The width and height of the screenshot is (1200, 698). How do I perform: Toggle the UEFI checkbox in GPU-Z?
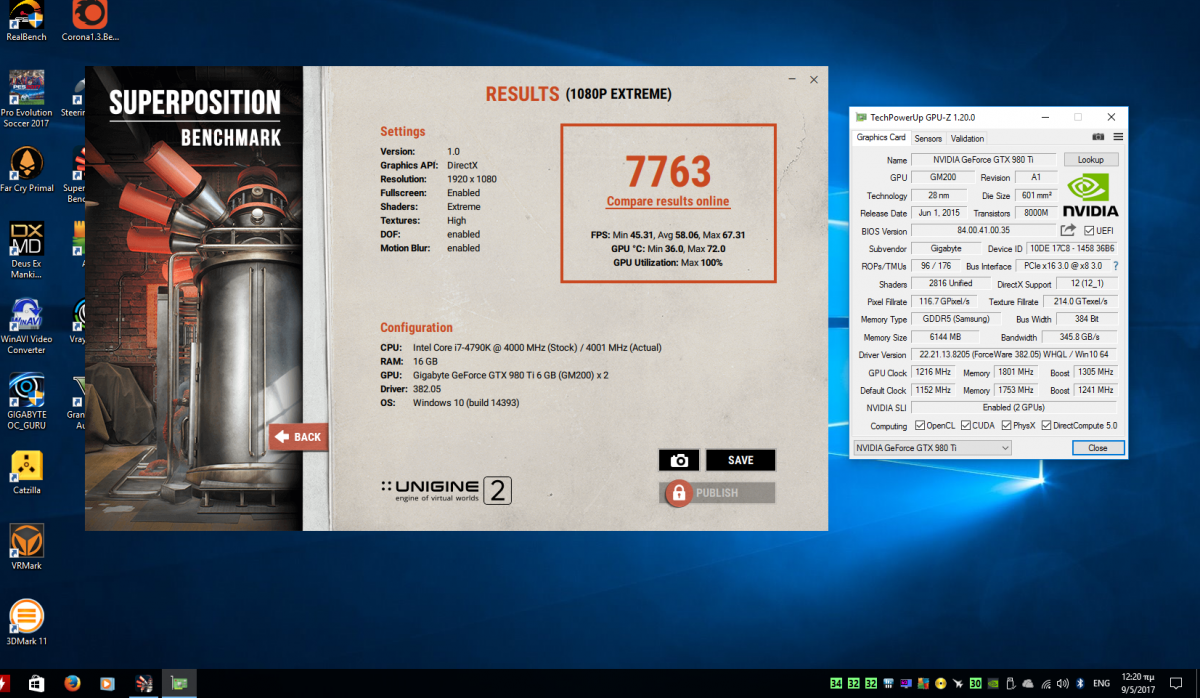pos(1089,230)
